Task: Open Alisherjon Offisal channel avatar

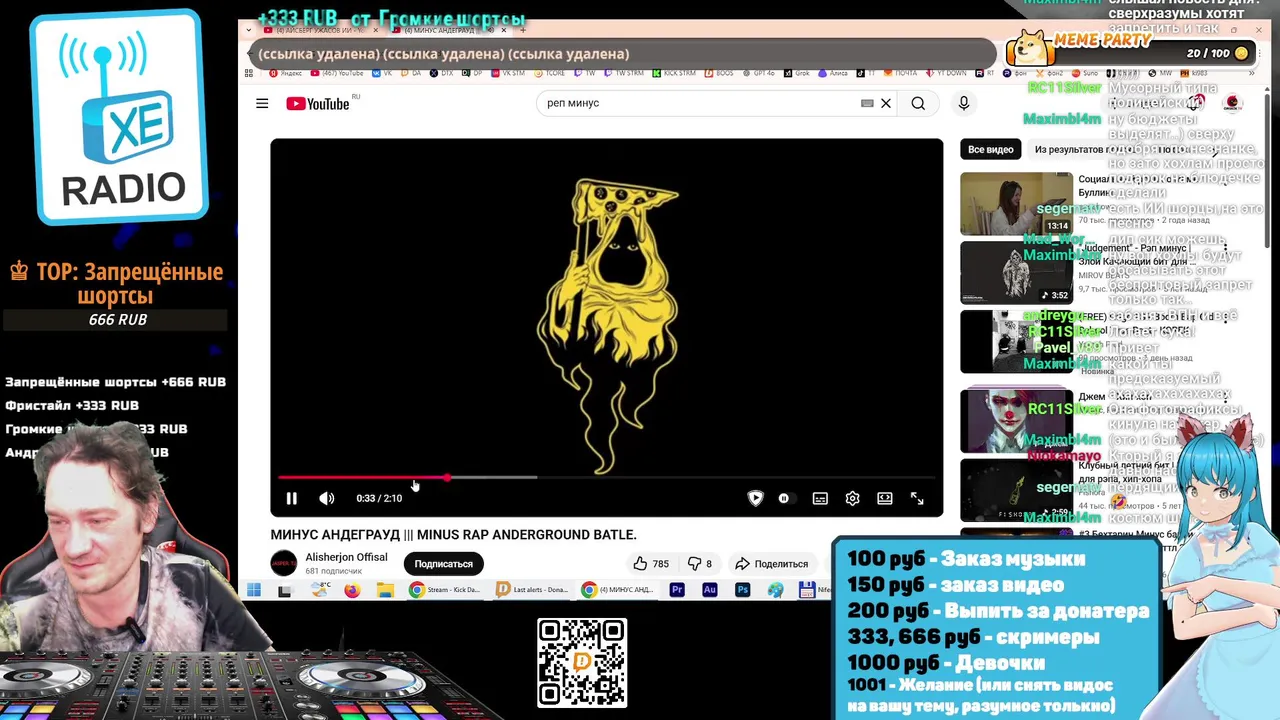Action: (284, 563)
